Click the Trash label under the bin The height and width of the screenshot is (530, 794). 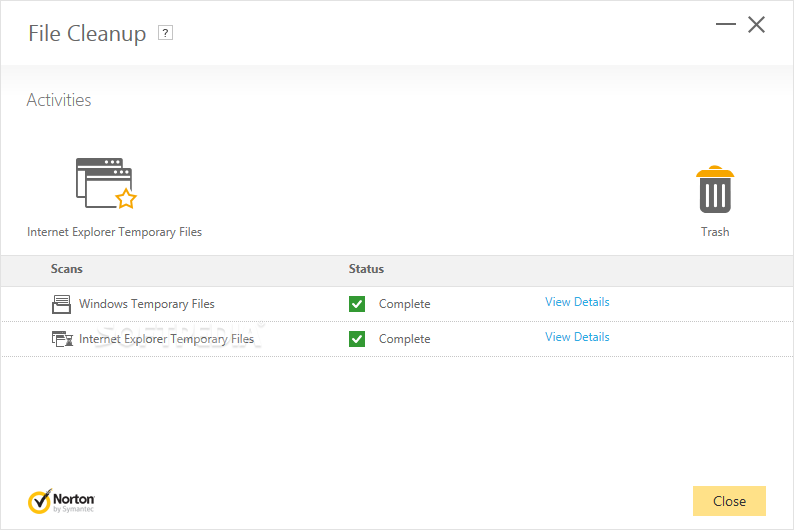715,232
